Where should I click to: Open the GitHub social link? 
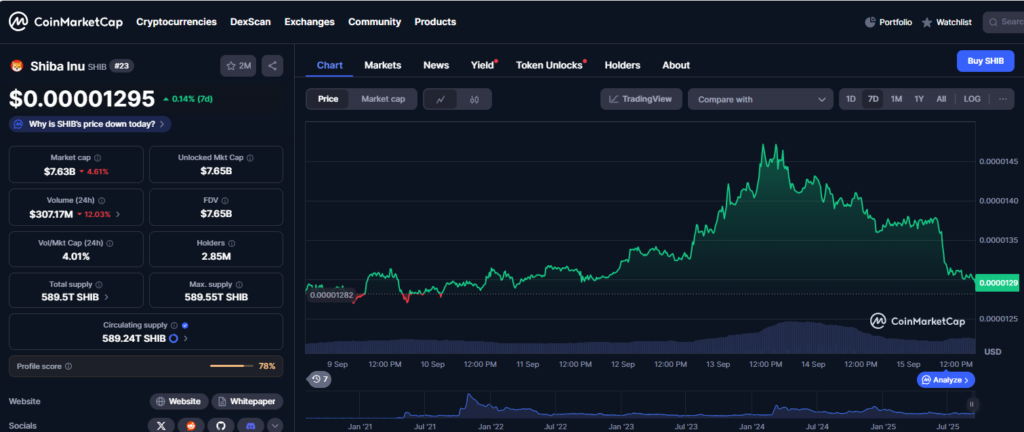pos(221,425)
